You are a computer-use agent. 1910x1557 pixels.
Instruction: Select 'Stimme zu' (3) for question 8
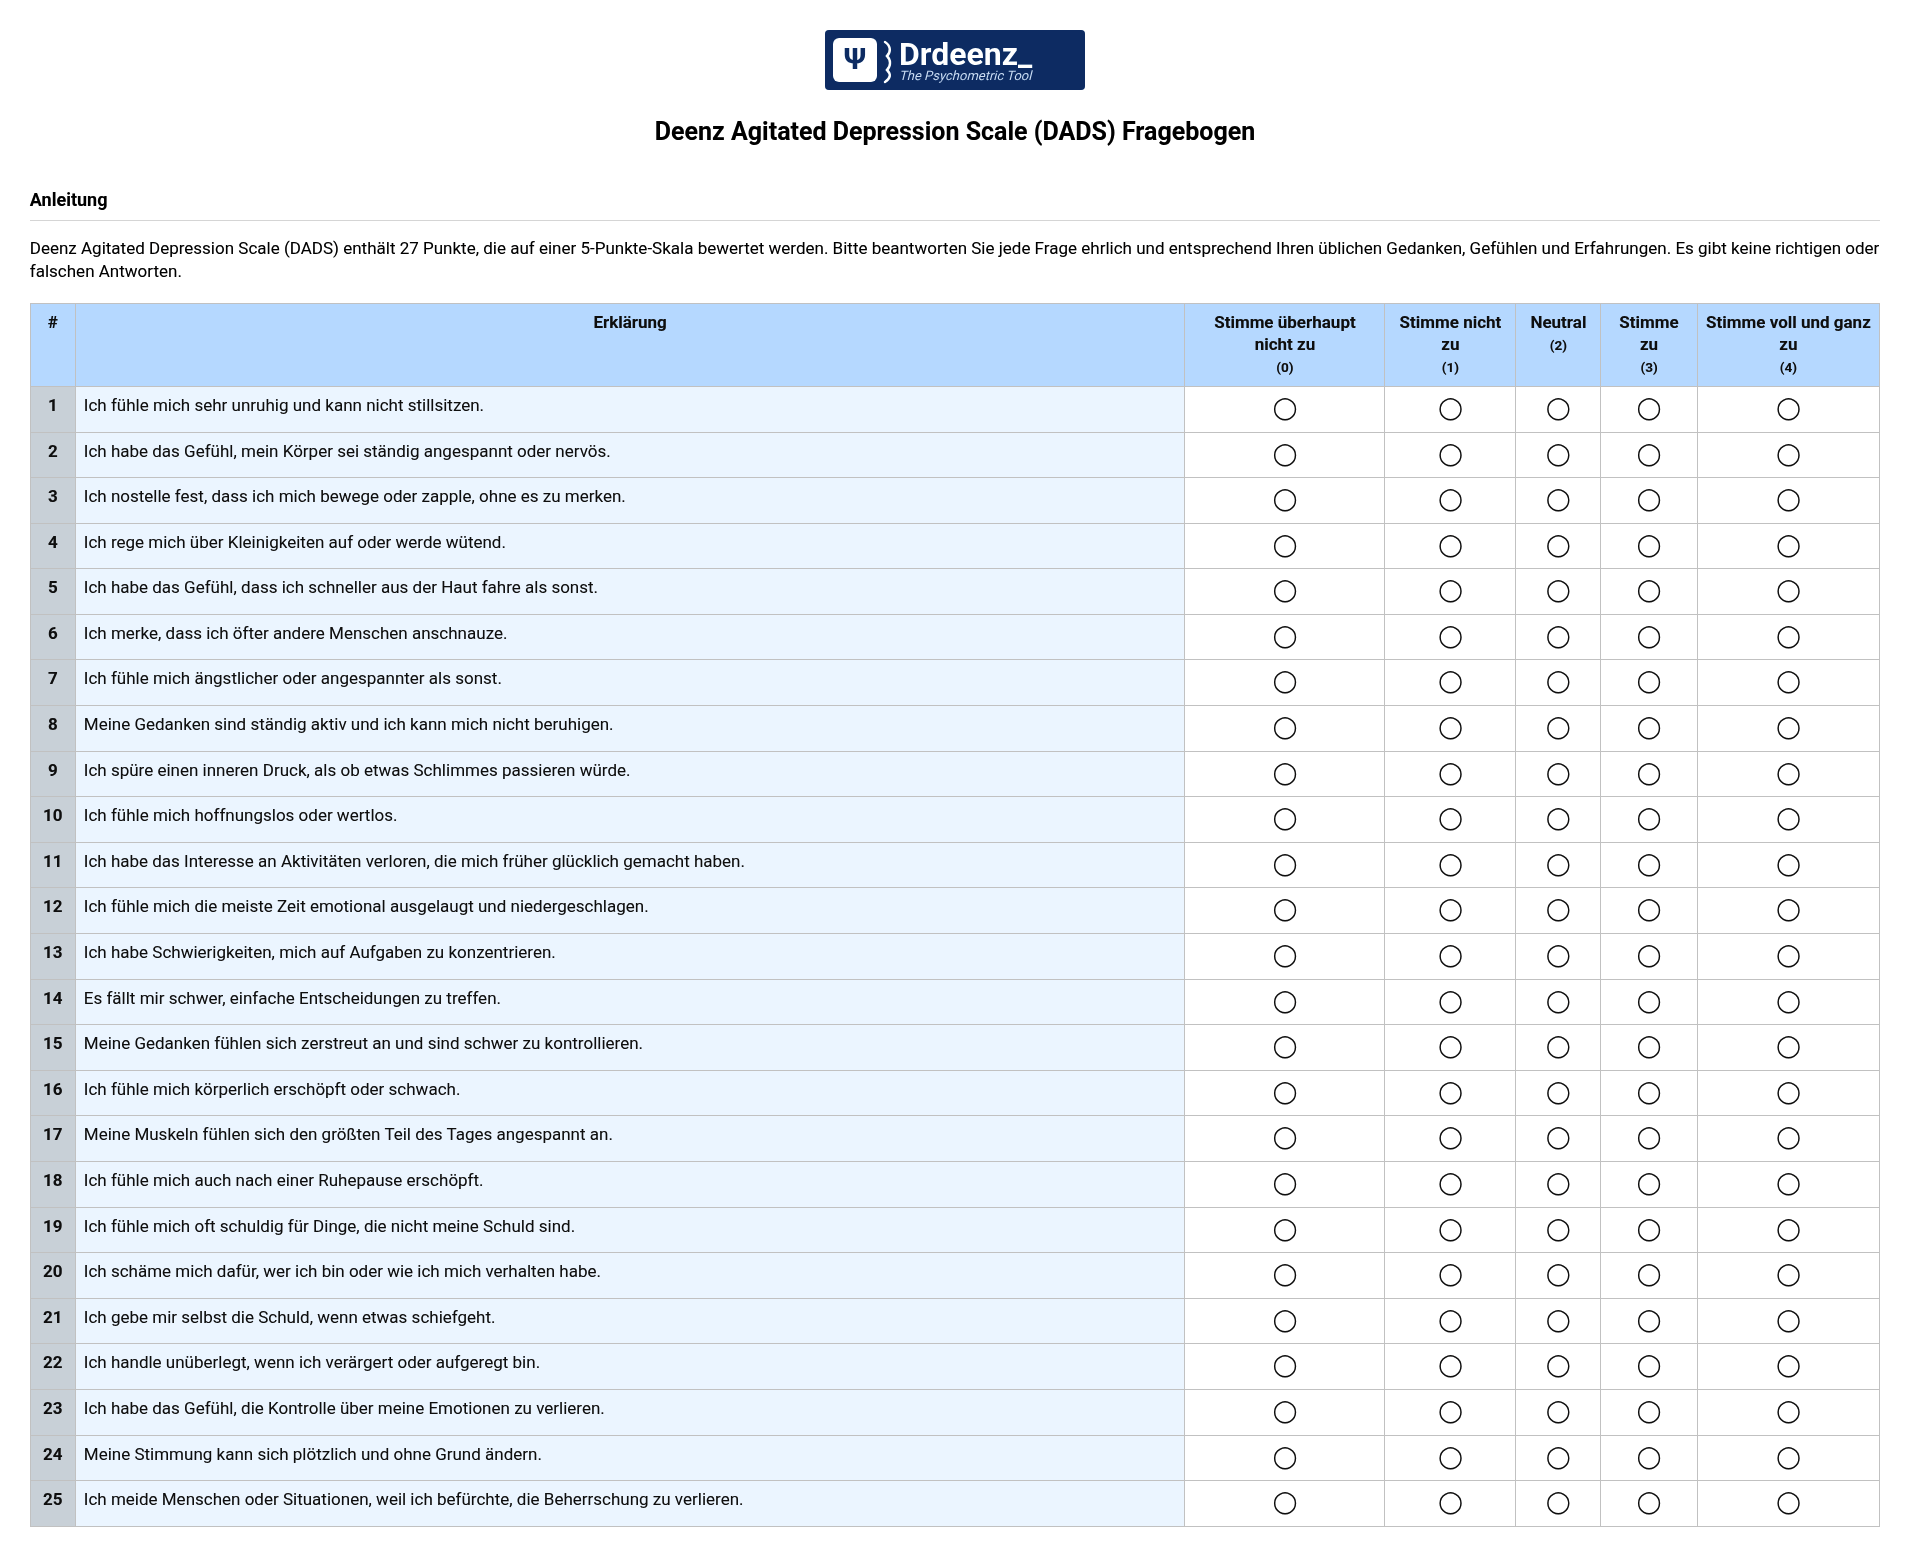coord(1649,729)
